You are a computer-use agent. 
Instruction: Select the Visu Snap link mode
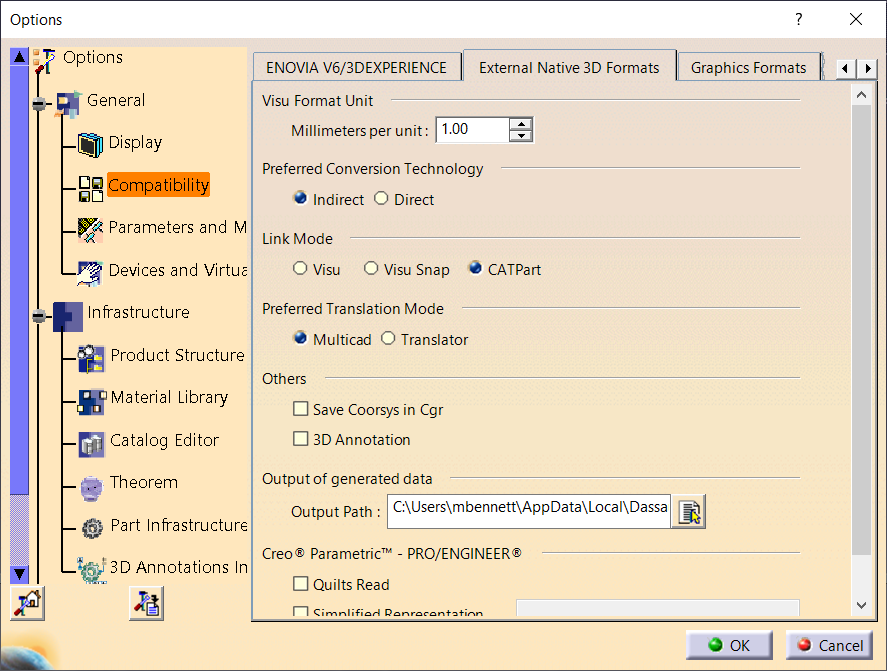[x=371, y=268]
